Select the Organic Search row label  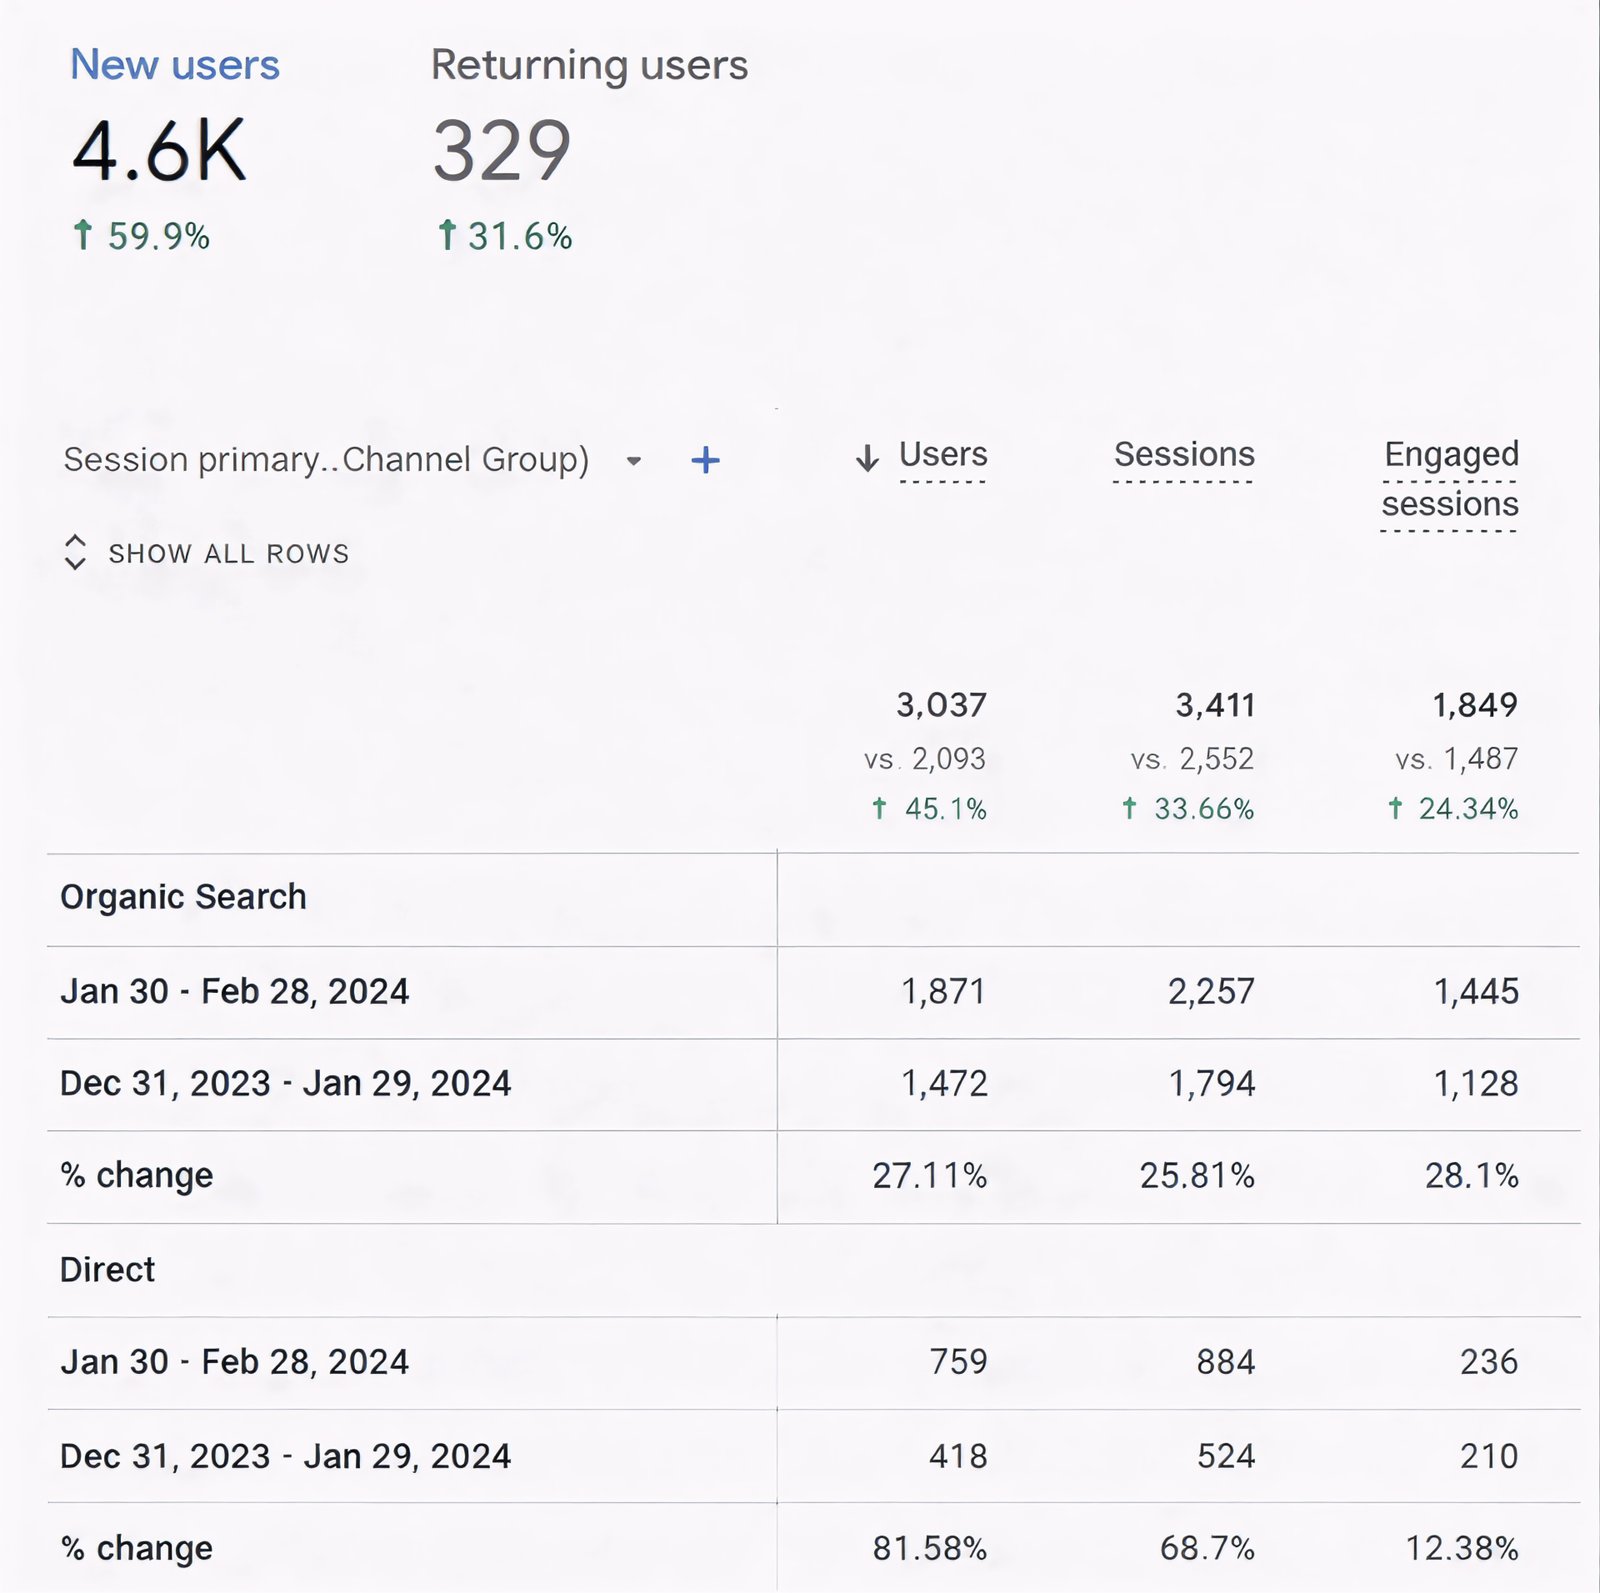[x=184, y=896]
